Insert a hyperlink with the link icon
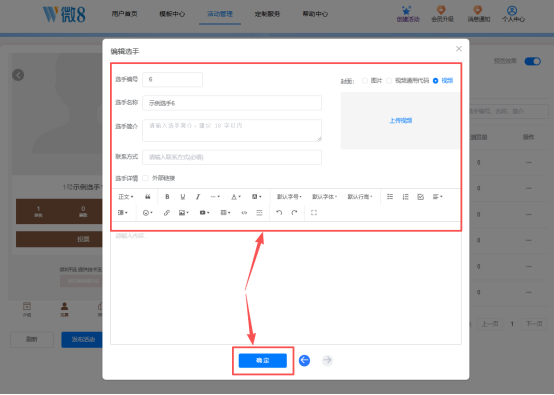This screenshot has width=554, height=395. click(x=167, y=213)
